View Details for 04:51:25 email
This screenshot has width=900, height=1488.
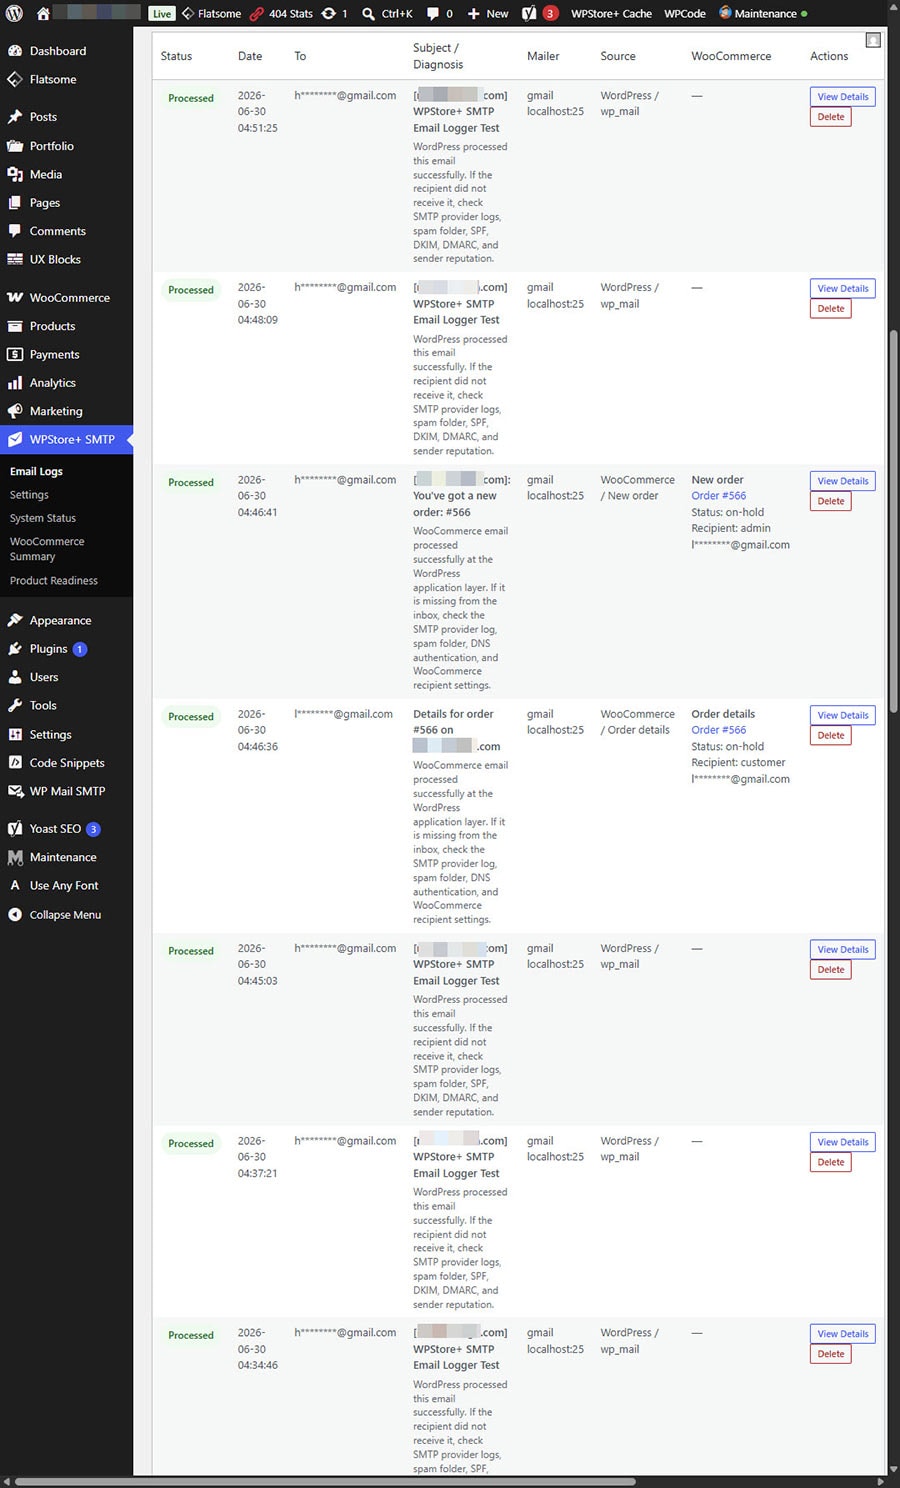[843, 97]
